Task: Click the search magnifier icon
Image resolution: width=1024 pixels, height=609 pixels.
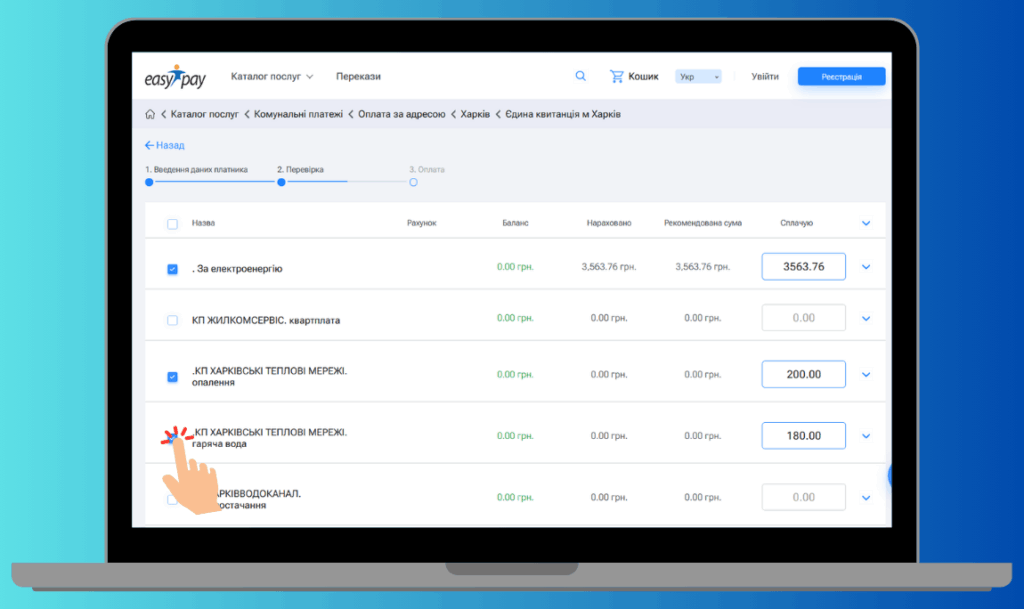Action: 581,76
